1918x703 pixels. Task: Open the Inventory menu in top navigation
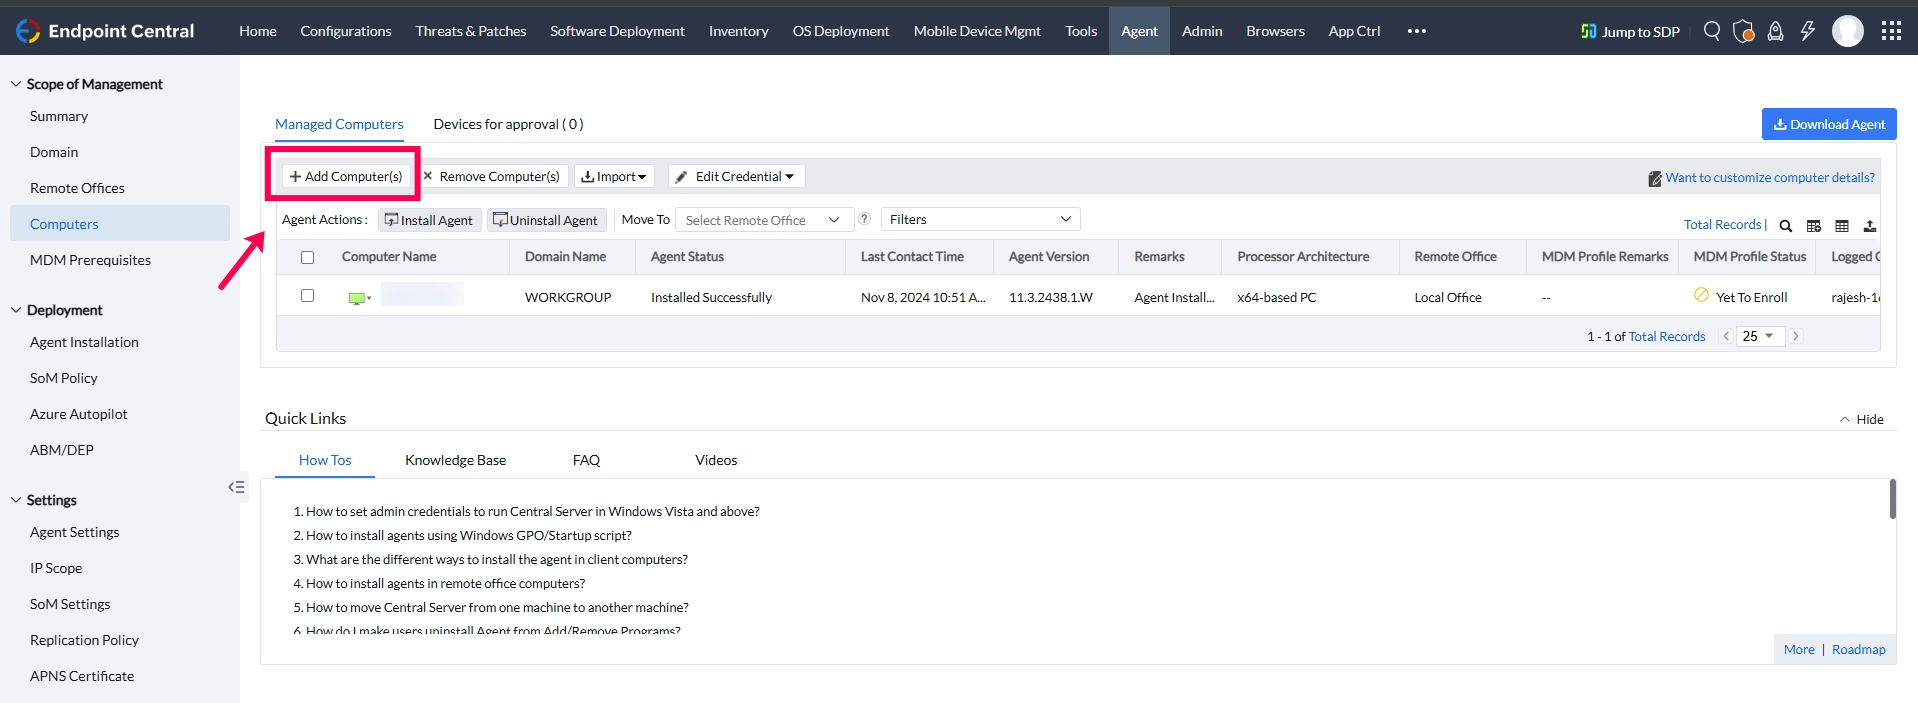tap(739, 31)
